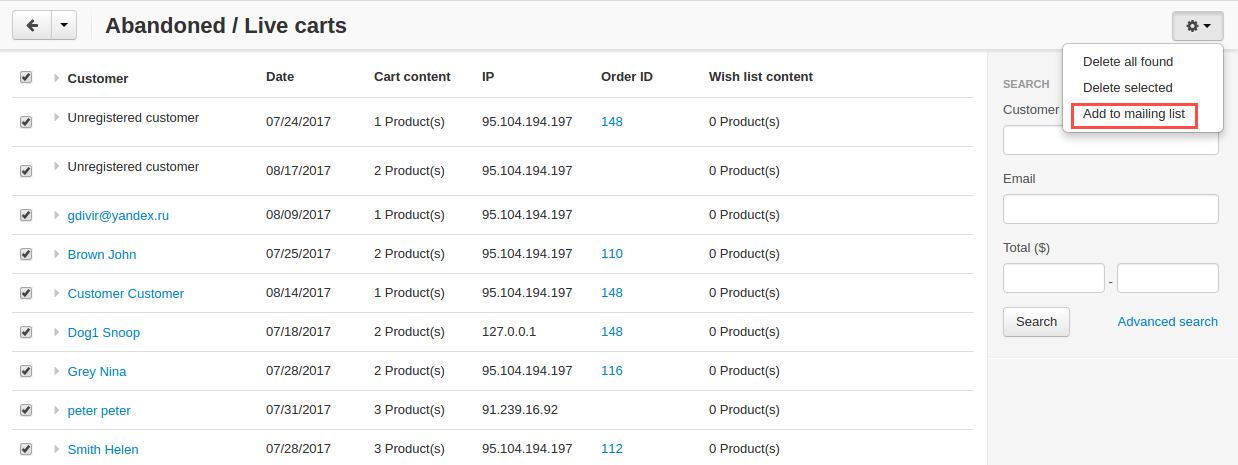Click the Search button
This screenshot has height=465, width=1238.
[x=1036, y=322]
